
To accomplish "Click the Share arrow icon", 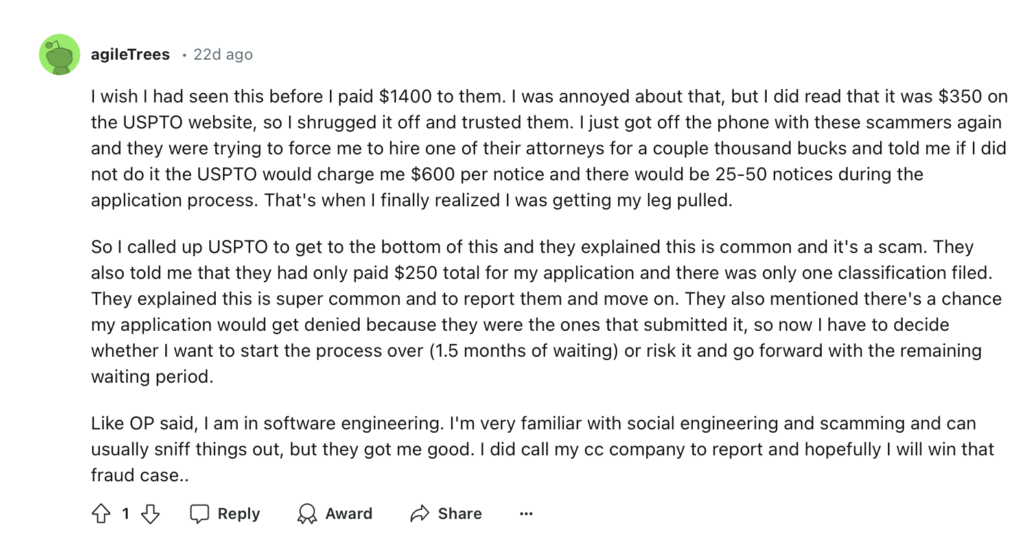I will point(420,513).
